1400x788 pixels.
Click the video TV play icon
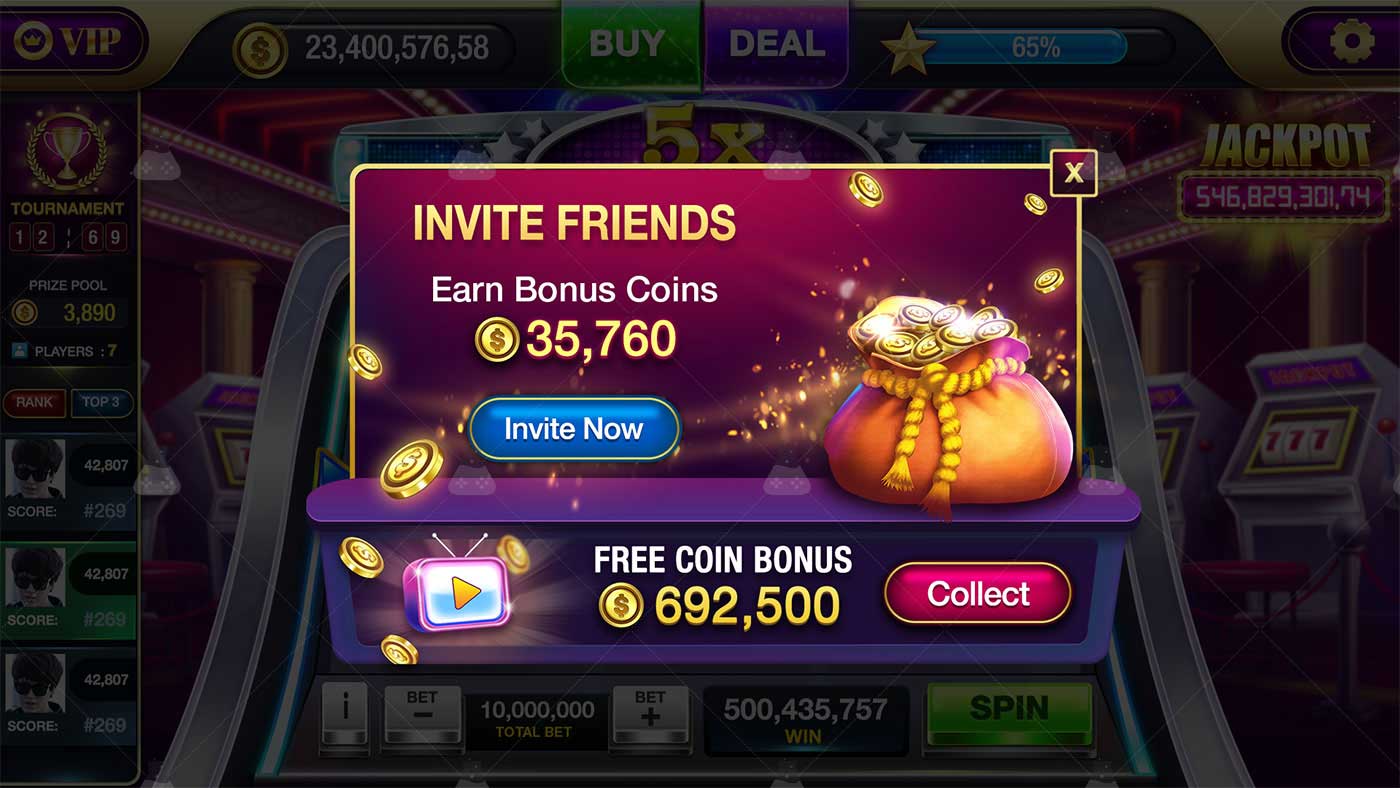click(457, 592)
